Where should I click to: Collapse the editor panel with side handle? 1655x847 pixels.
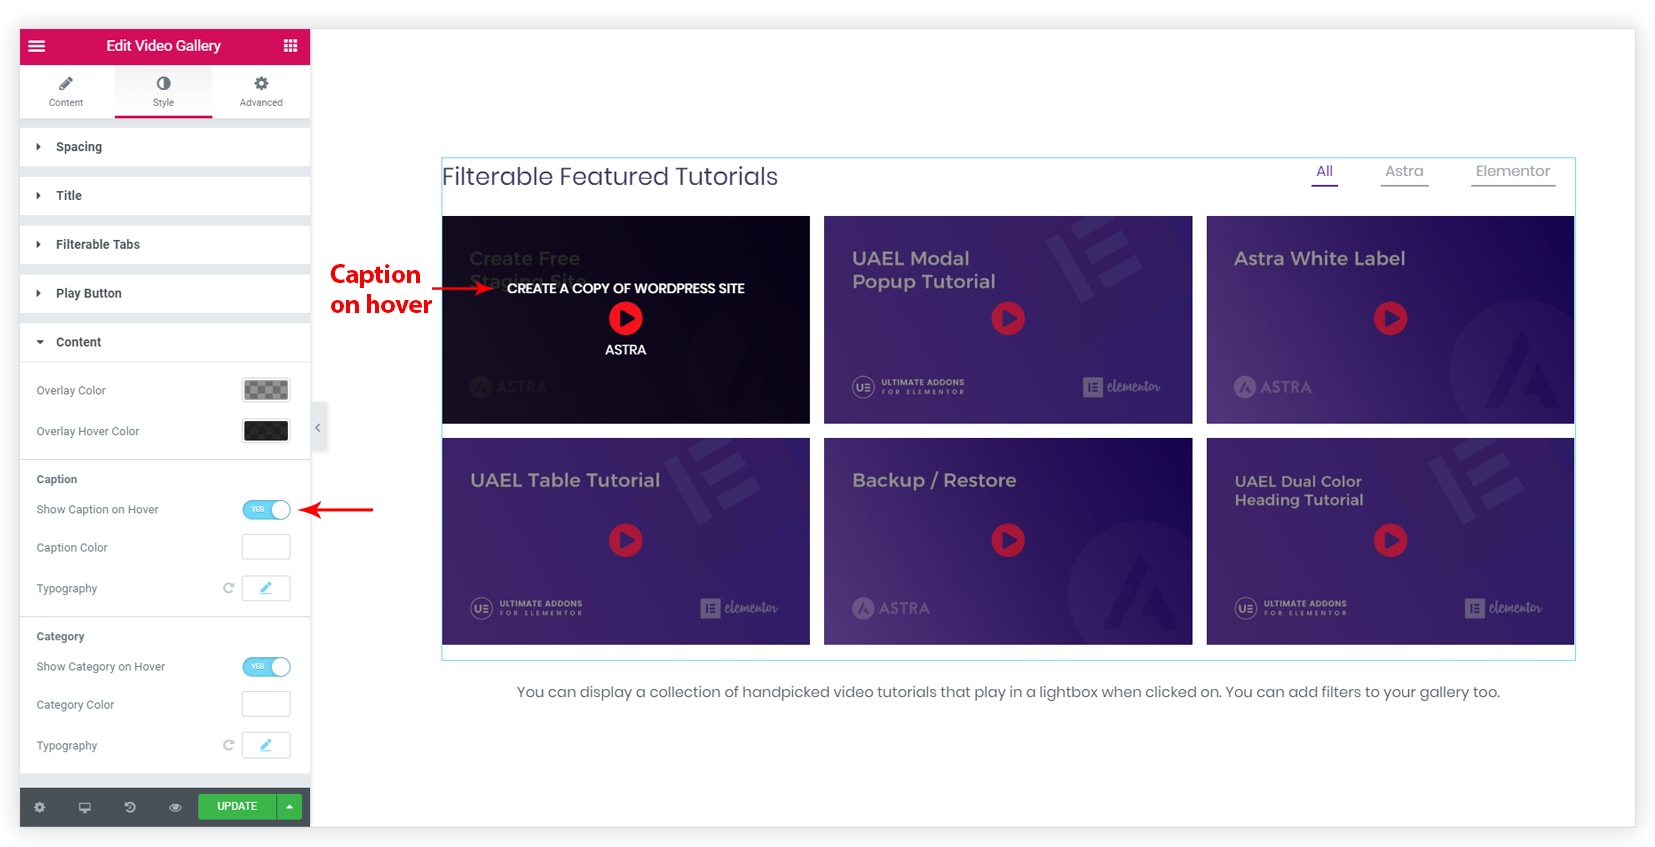pos(318,428)
